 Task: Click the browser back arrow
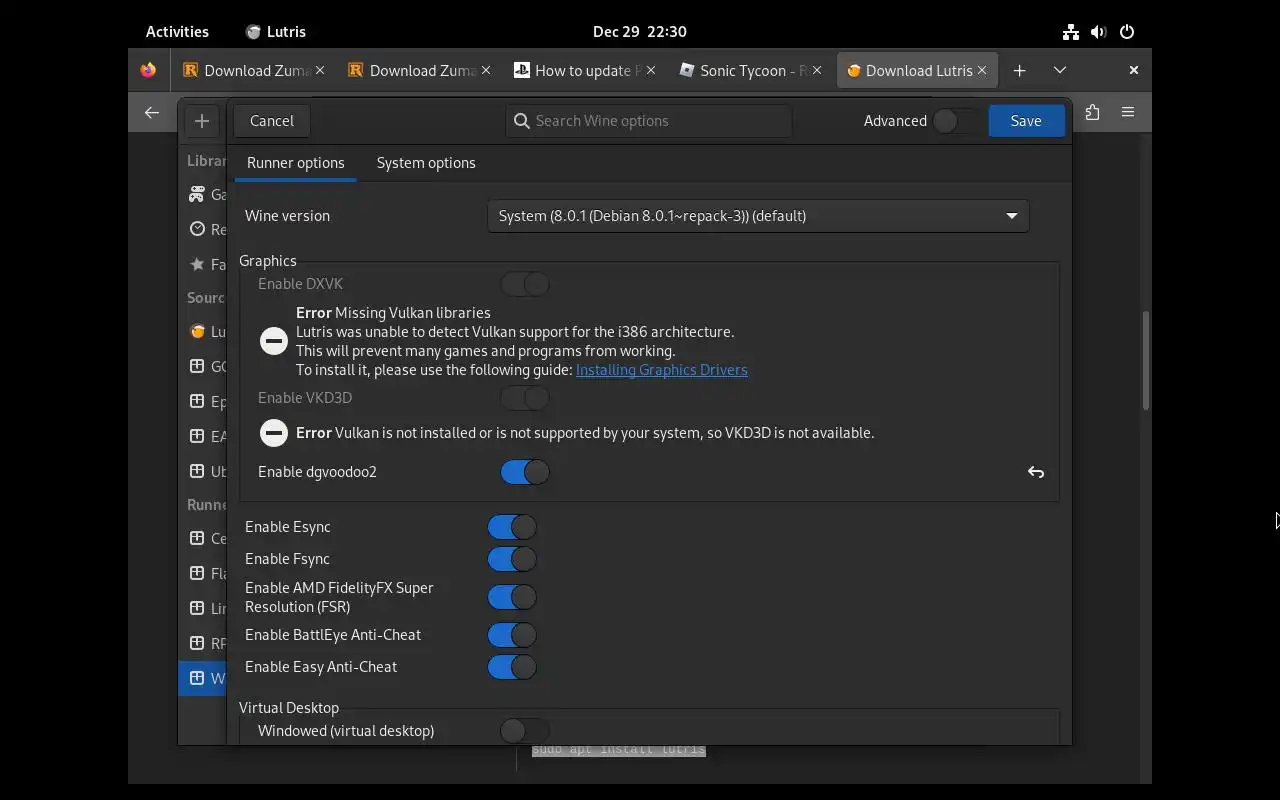152,113
